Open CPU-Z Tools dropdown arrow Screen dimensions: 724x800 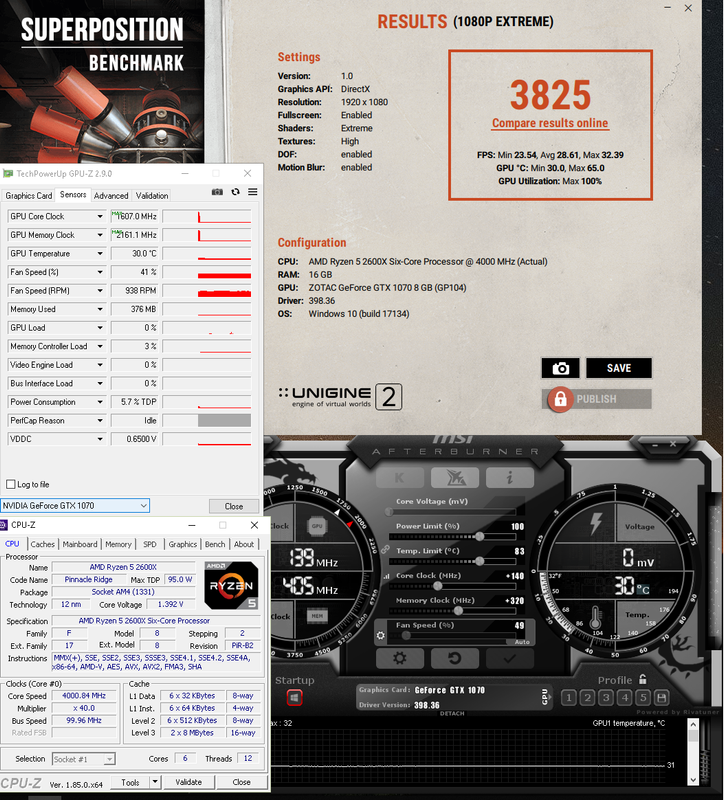(x=155, y=782)
